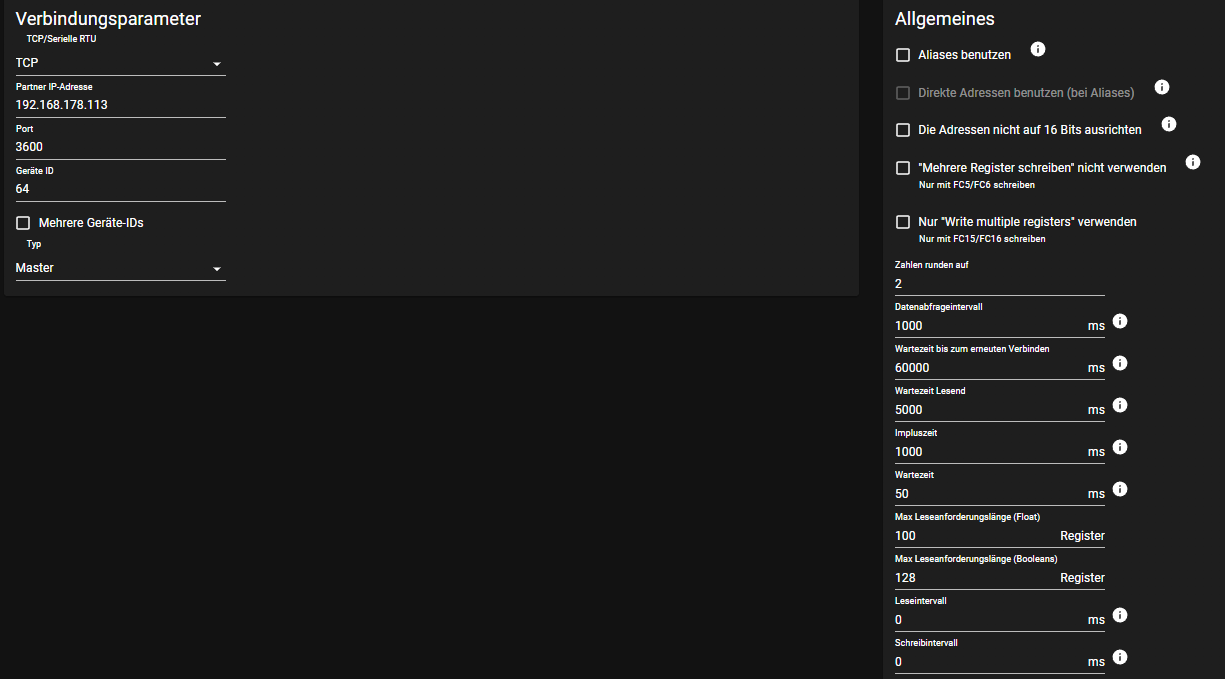Viewport: 1225px width, 679px height.
Task: Click info icon for Wartezeit 50 ms field
Action: click(x=1120, y=489)
